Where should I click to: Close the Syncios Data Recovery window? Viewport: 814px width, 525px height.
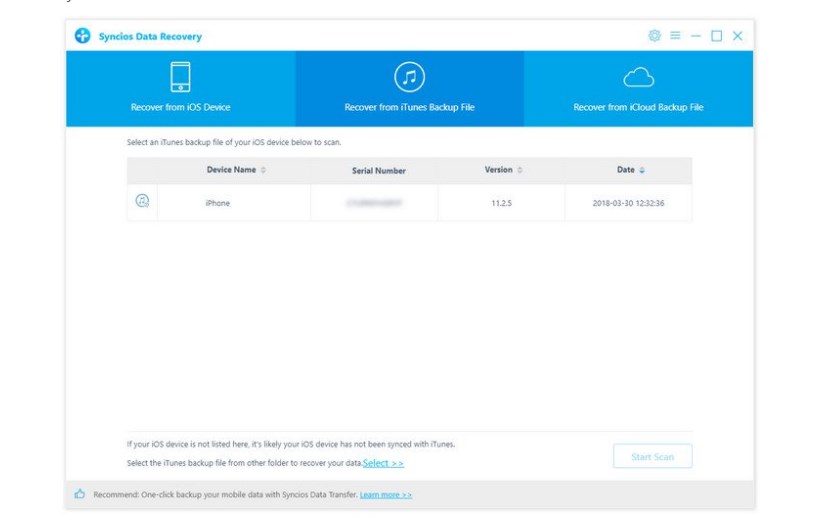[x=737, y=36]
